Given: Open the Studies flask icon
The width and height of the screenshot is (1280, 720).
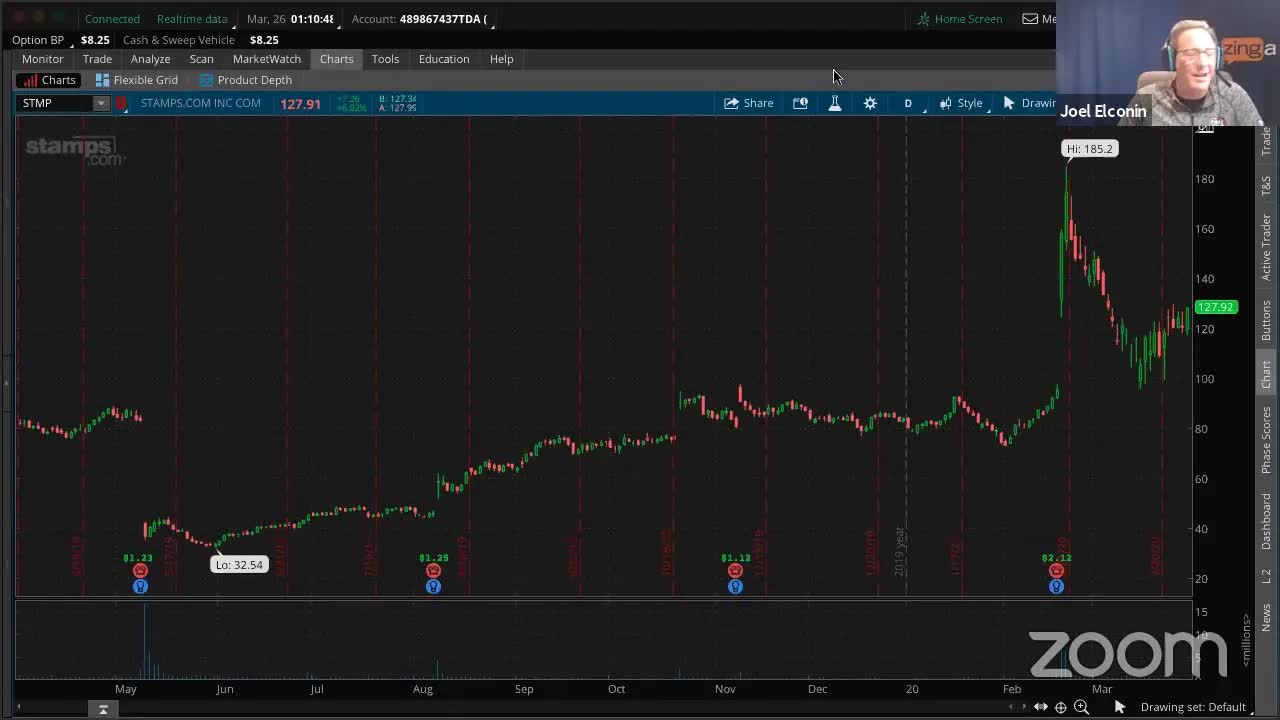Looking at the screenshot, I should pos(835,103).
